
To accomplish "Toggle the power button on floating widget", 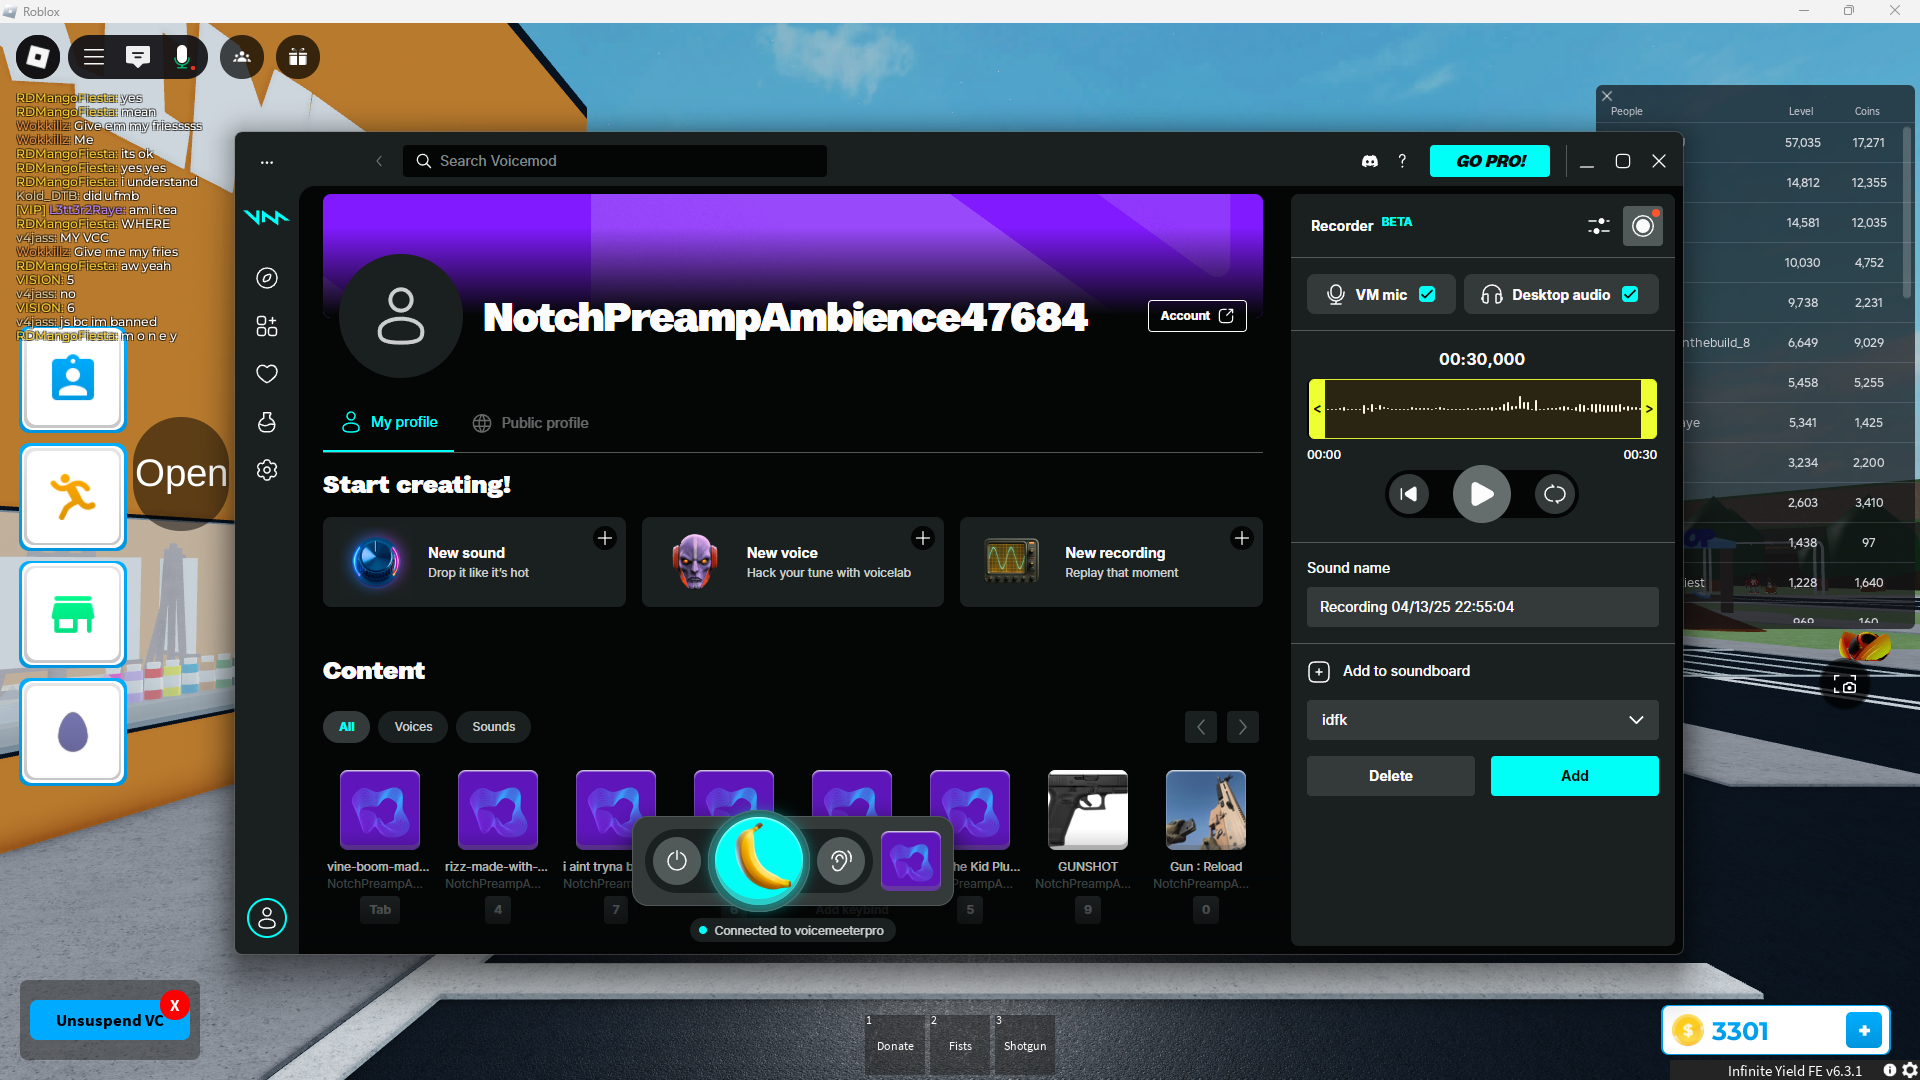I will click(x=677, y=860).
